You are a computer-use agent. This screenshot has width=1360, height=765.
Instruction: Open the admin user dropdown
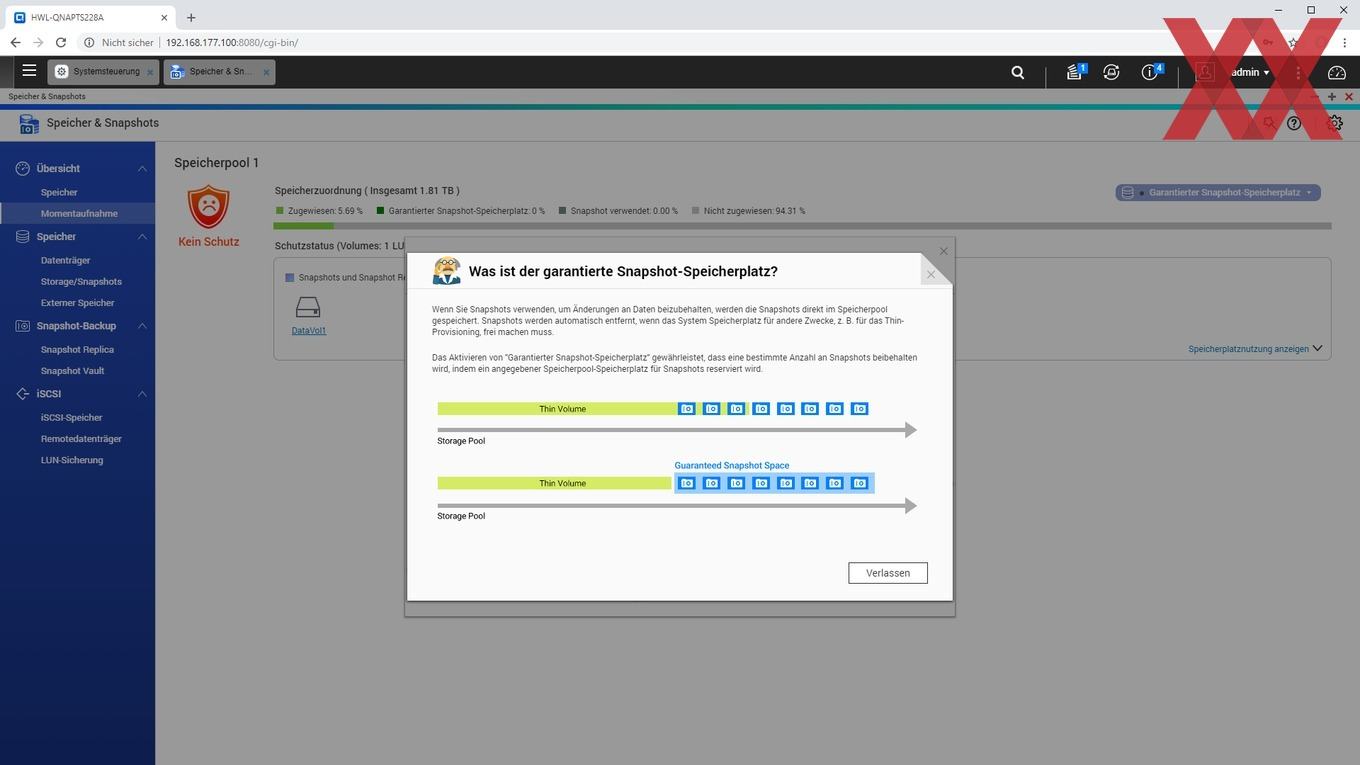pos(1250,72)
